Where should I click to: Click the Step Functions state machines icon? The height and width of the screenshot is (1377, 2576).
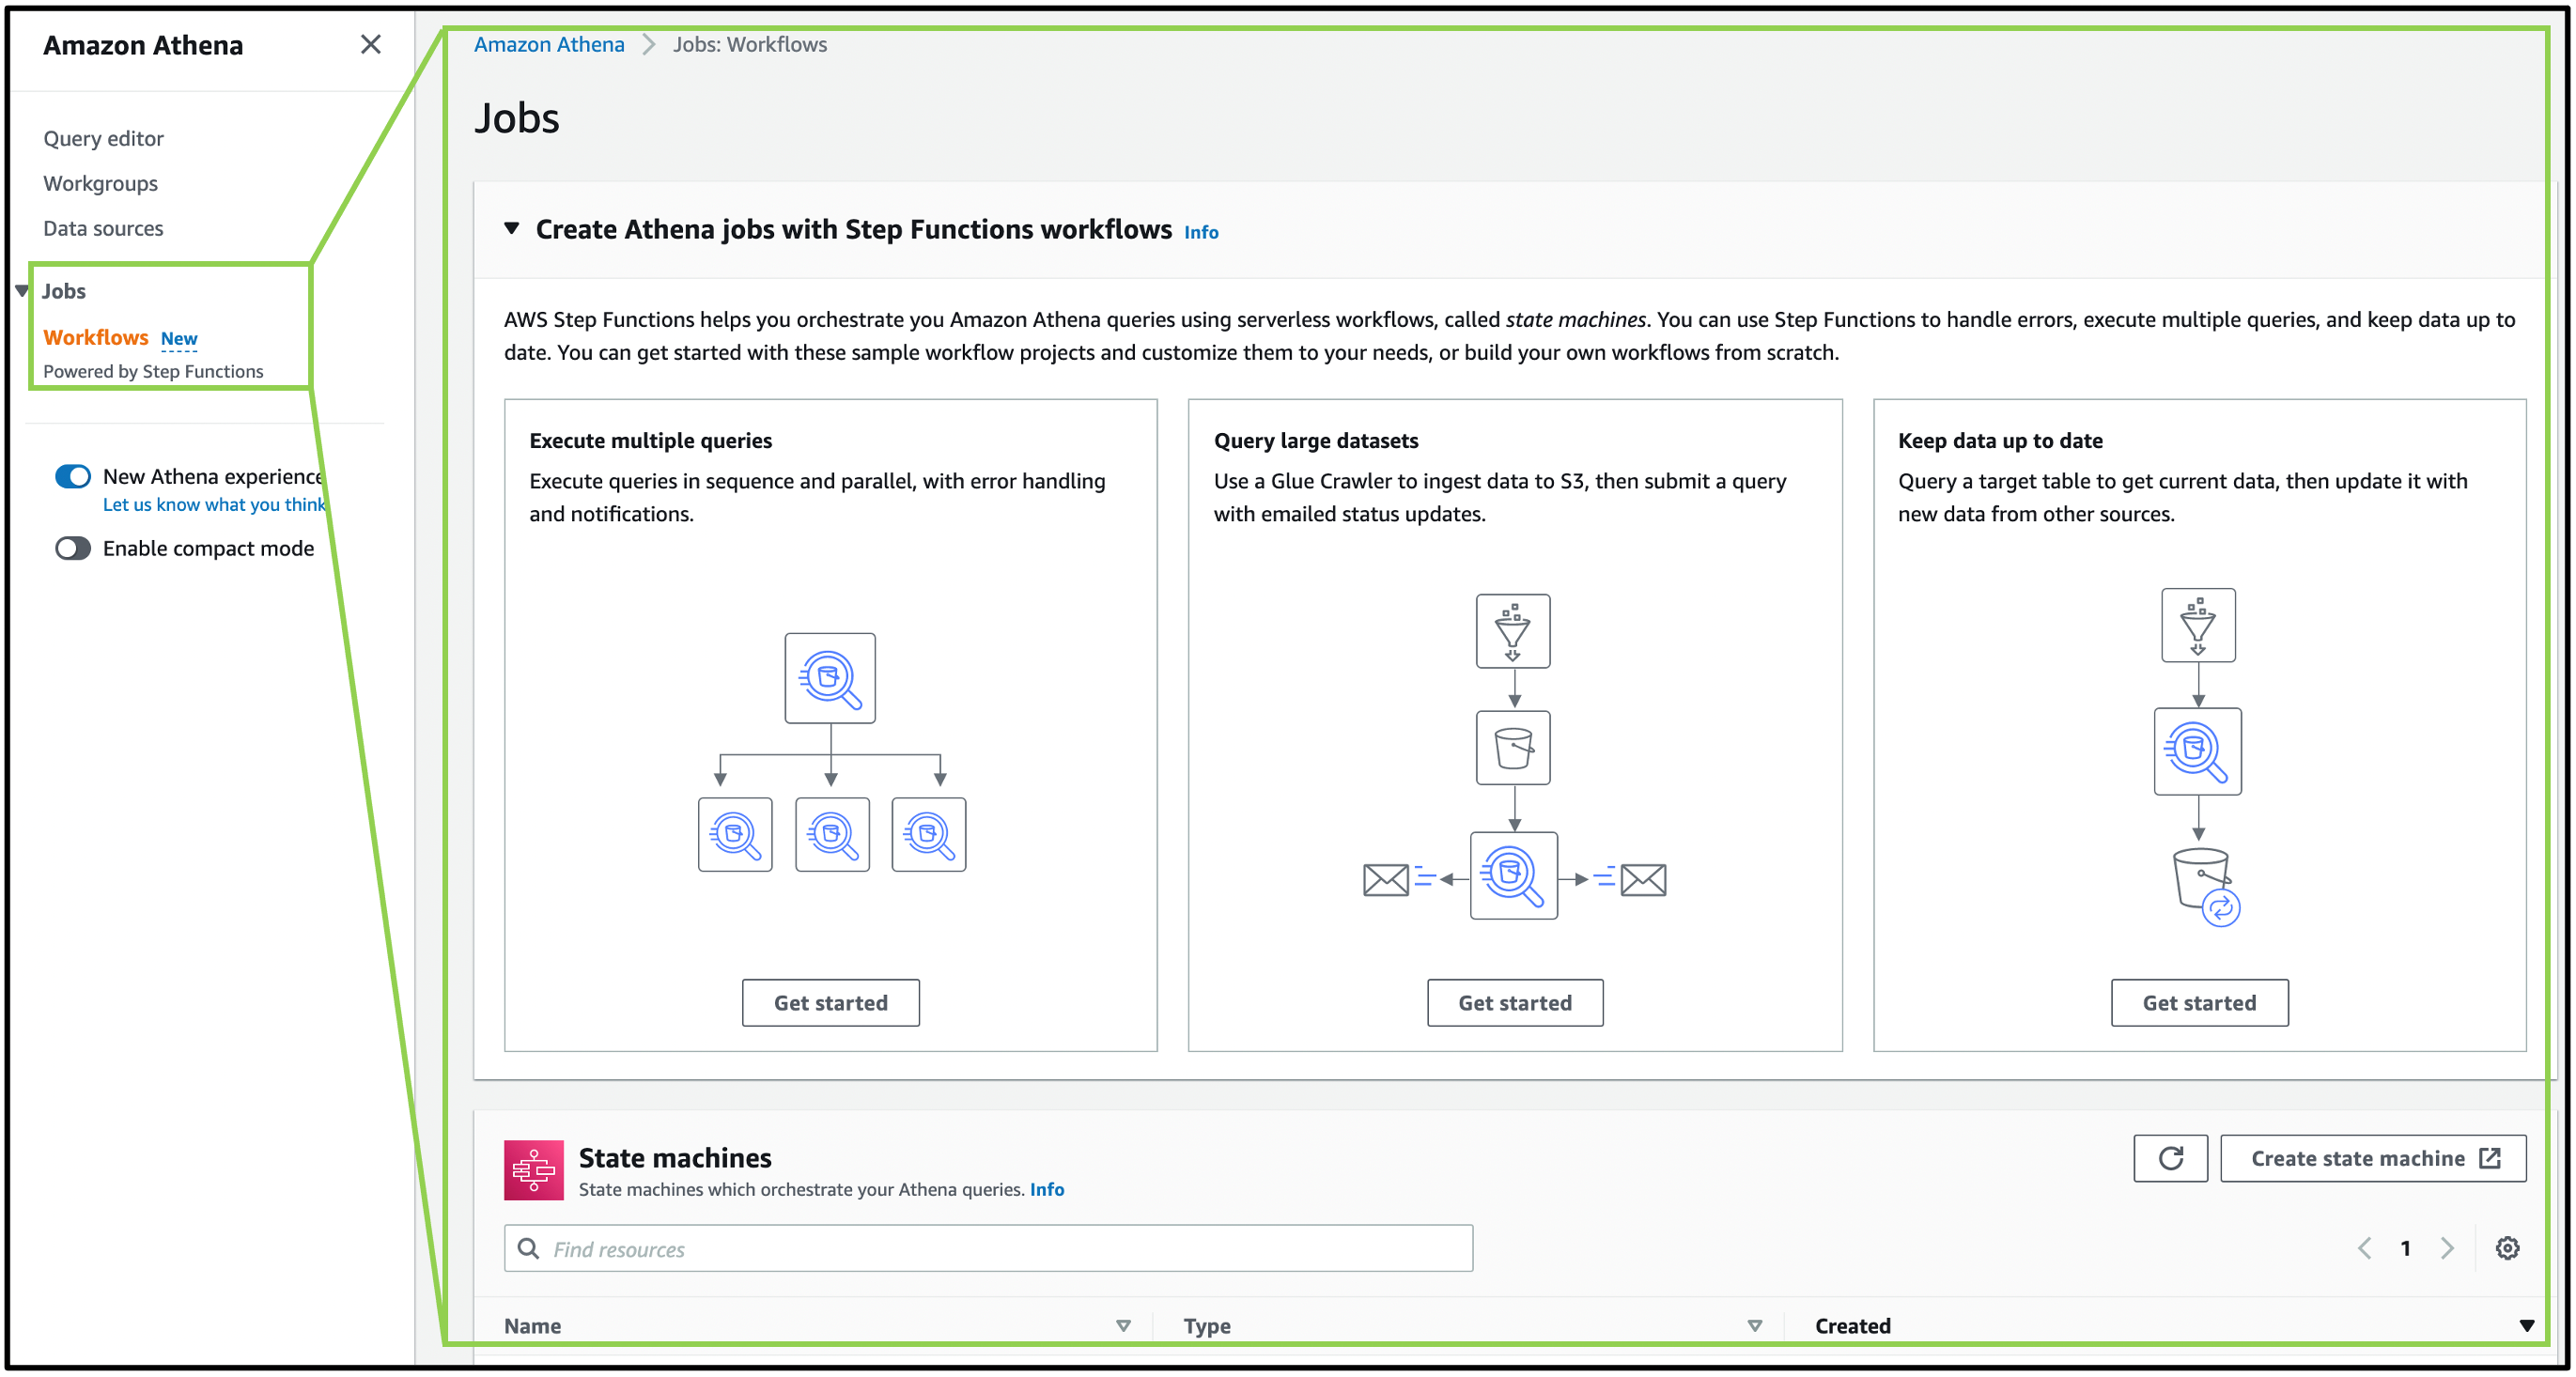533,1169
